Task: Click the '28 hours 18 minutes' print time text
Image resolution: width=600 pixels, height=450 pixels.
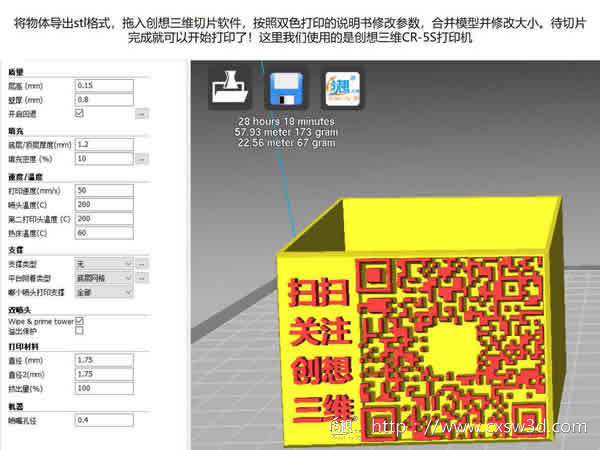Action: [286, 121]
